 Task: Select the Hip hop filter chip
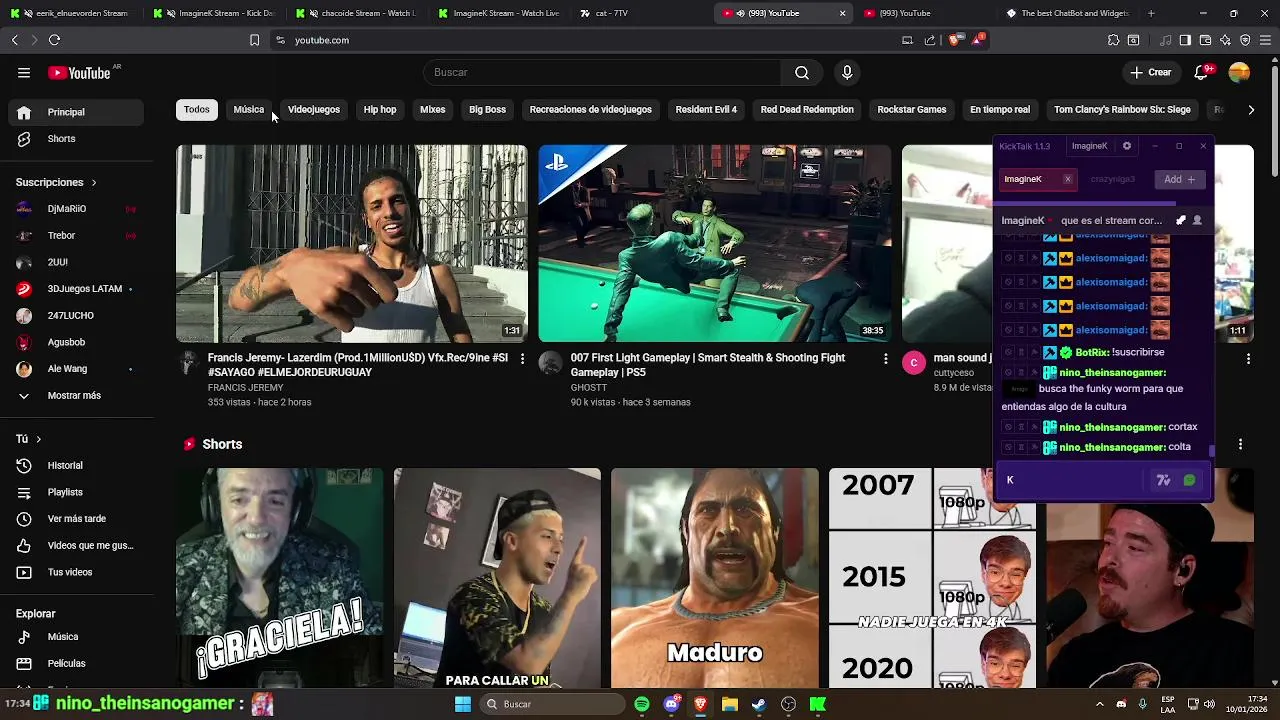coord(380,110)
